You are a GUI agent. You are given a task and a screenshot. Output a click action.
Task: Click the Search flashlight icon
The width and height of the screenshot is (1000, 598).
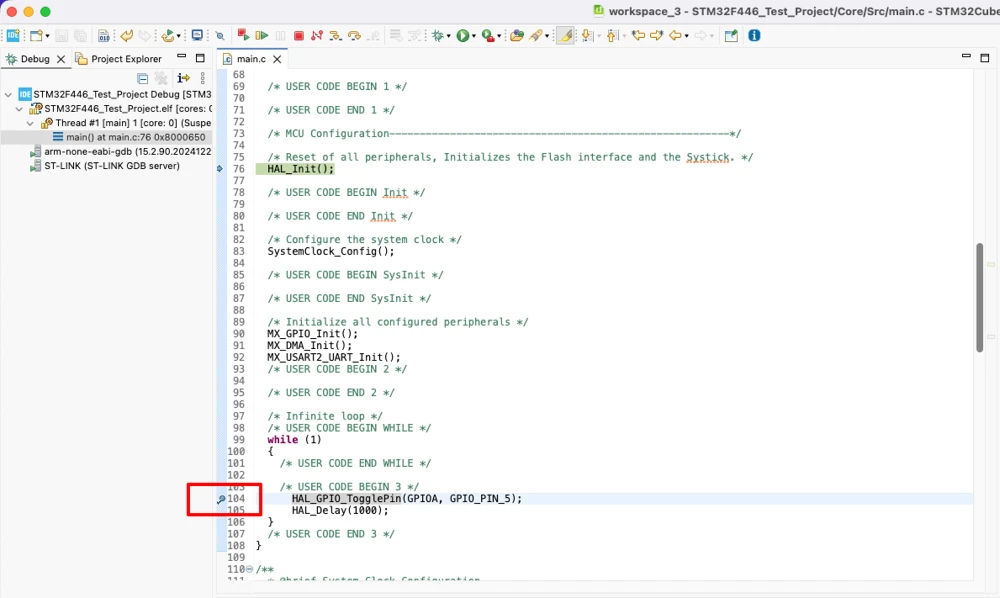coord(536,36)
